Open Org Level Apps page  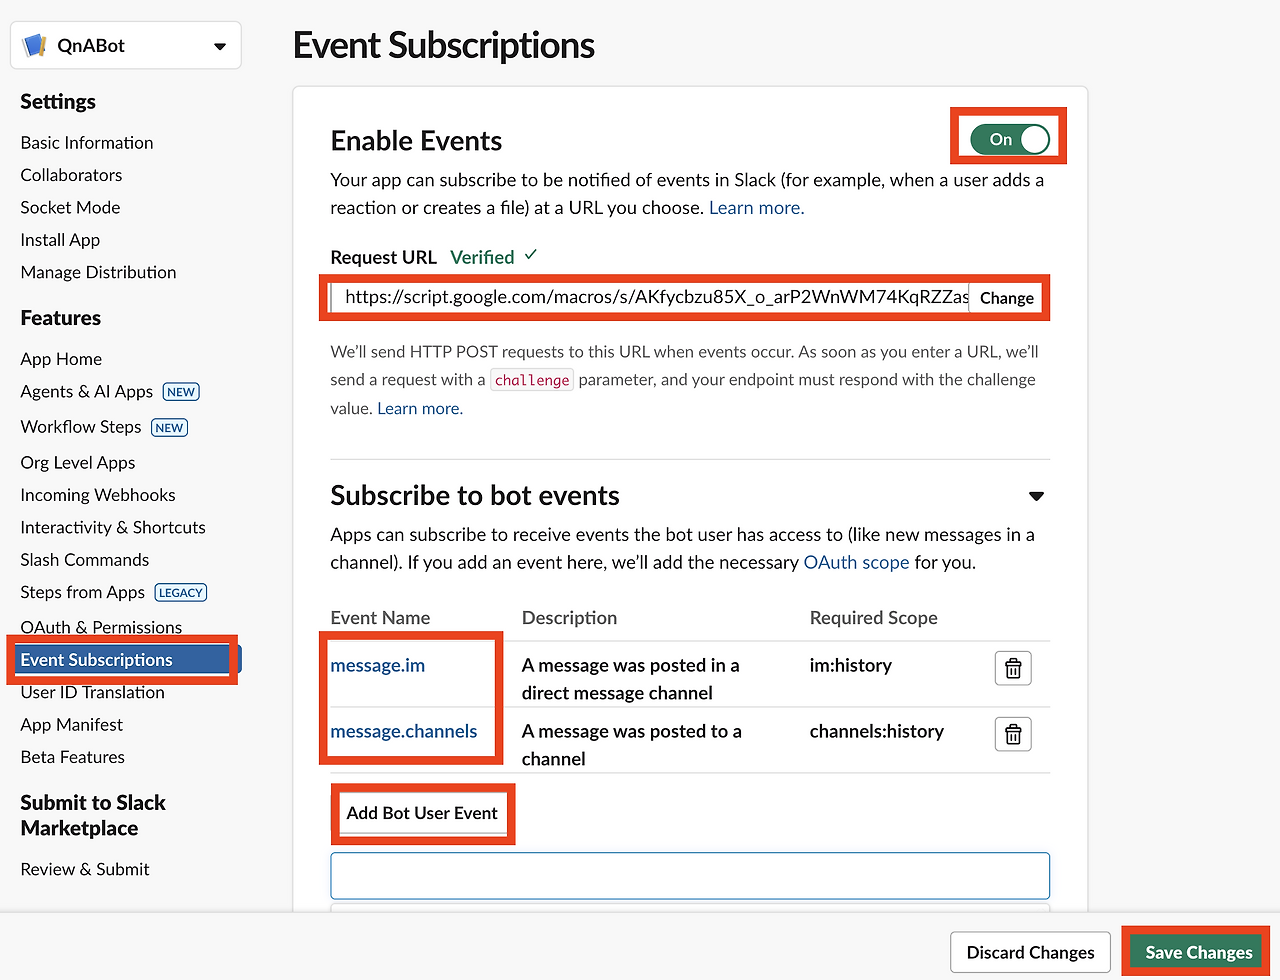pos(78,463)
